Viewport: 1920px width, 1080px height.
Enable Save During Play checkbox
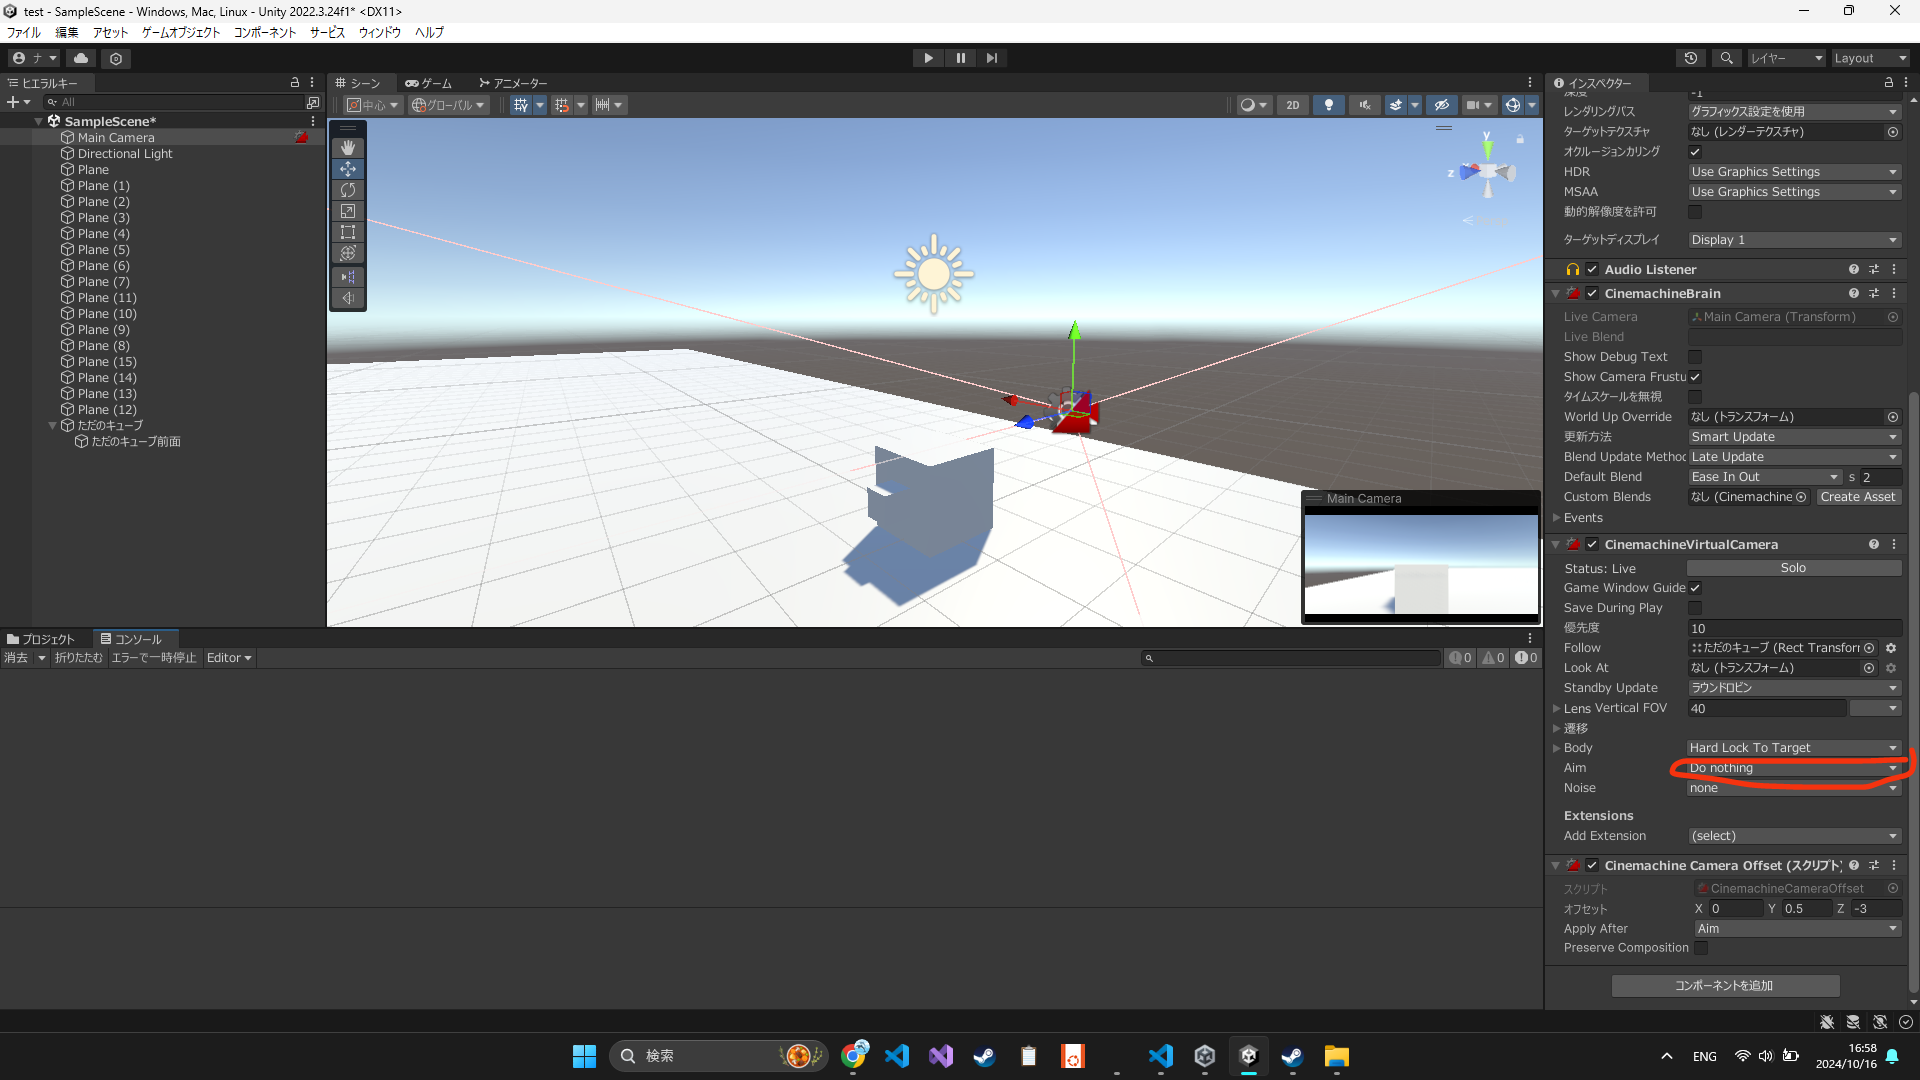tap(1695, 608)
